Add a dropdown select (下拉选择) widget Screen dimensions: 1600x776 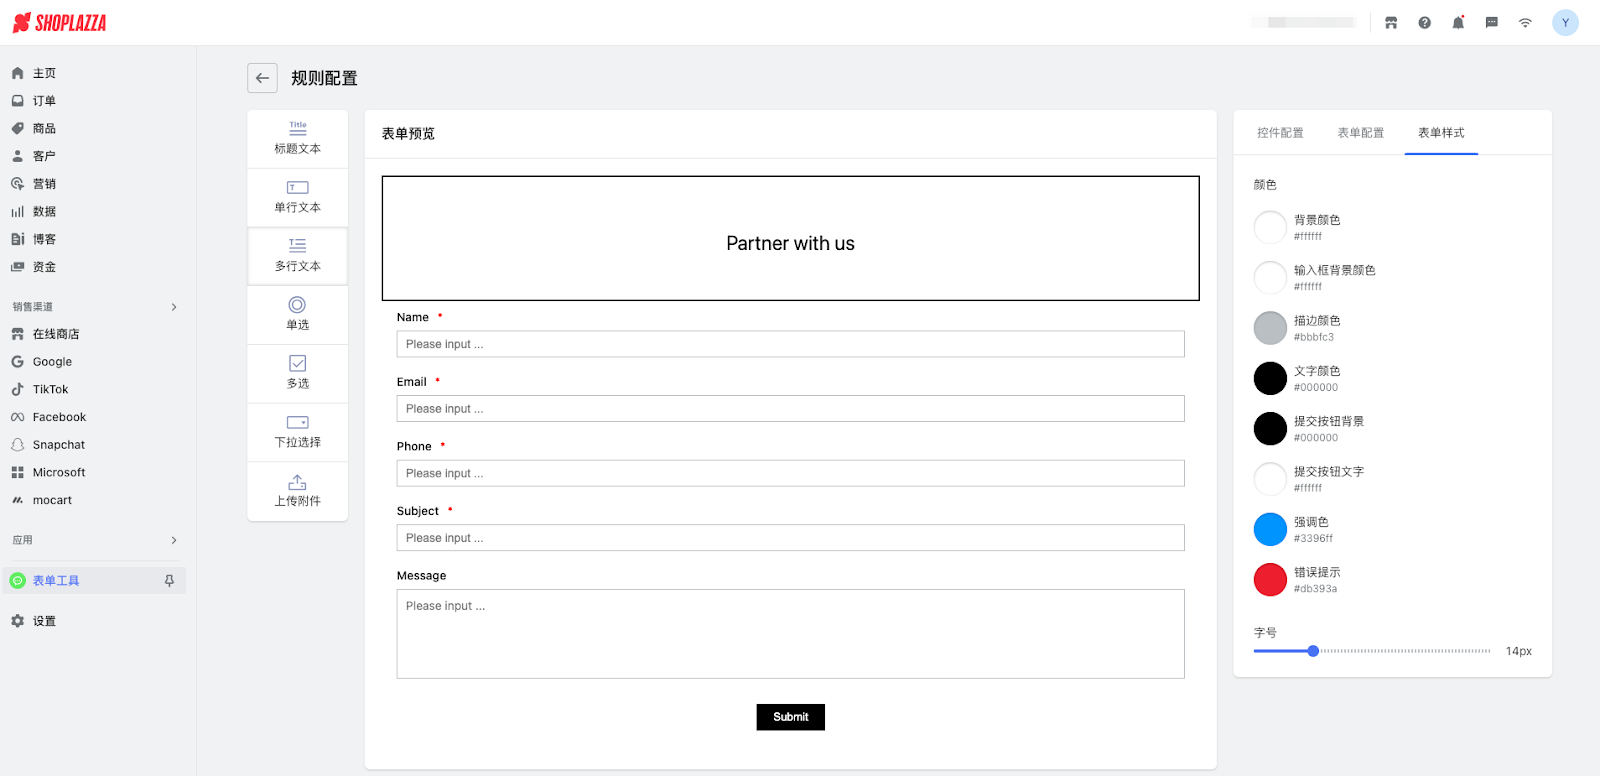(x=297, y=432)
